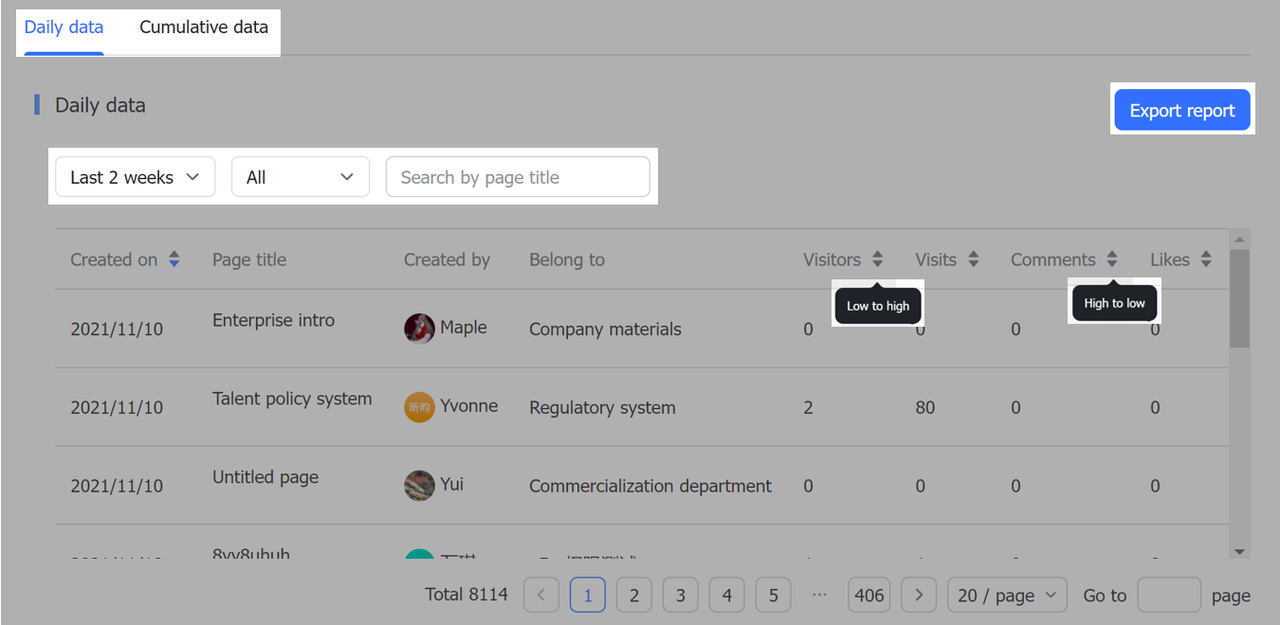Click Maple's profile avatar
The width and height of the screenshot is (1280, 625).
[x=419, y=328]
